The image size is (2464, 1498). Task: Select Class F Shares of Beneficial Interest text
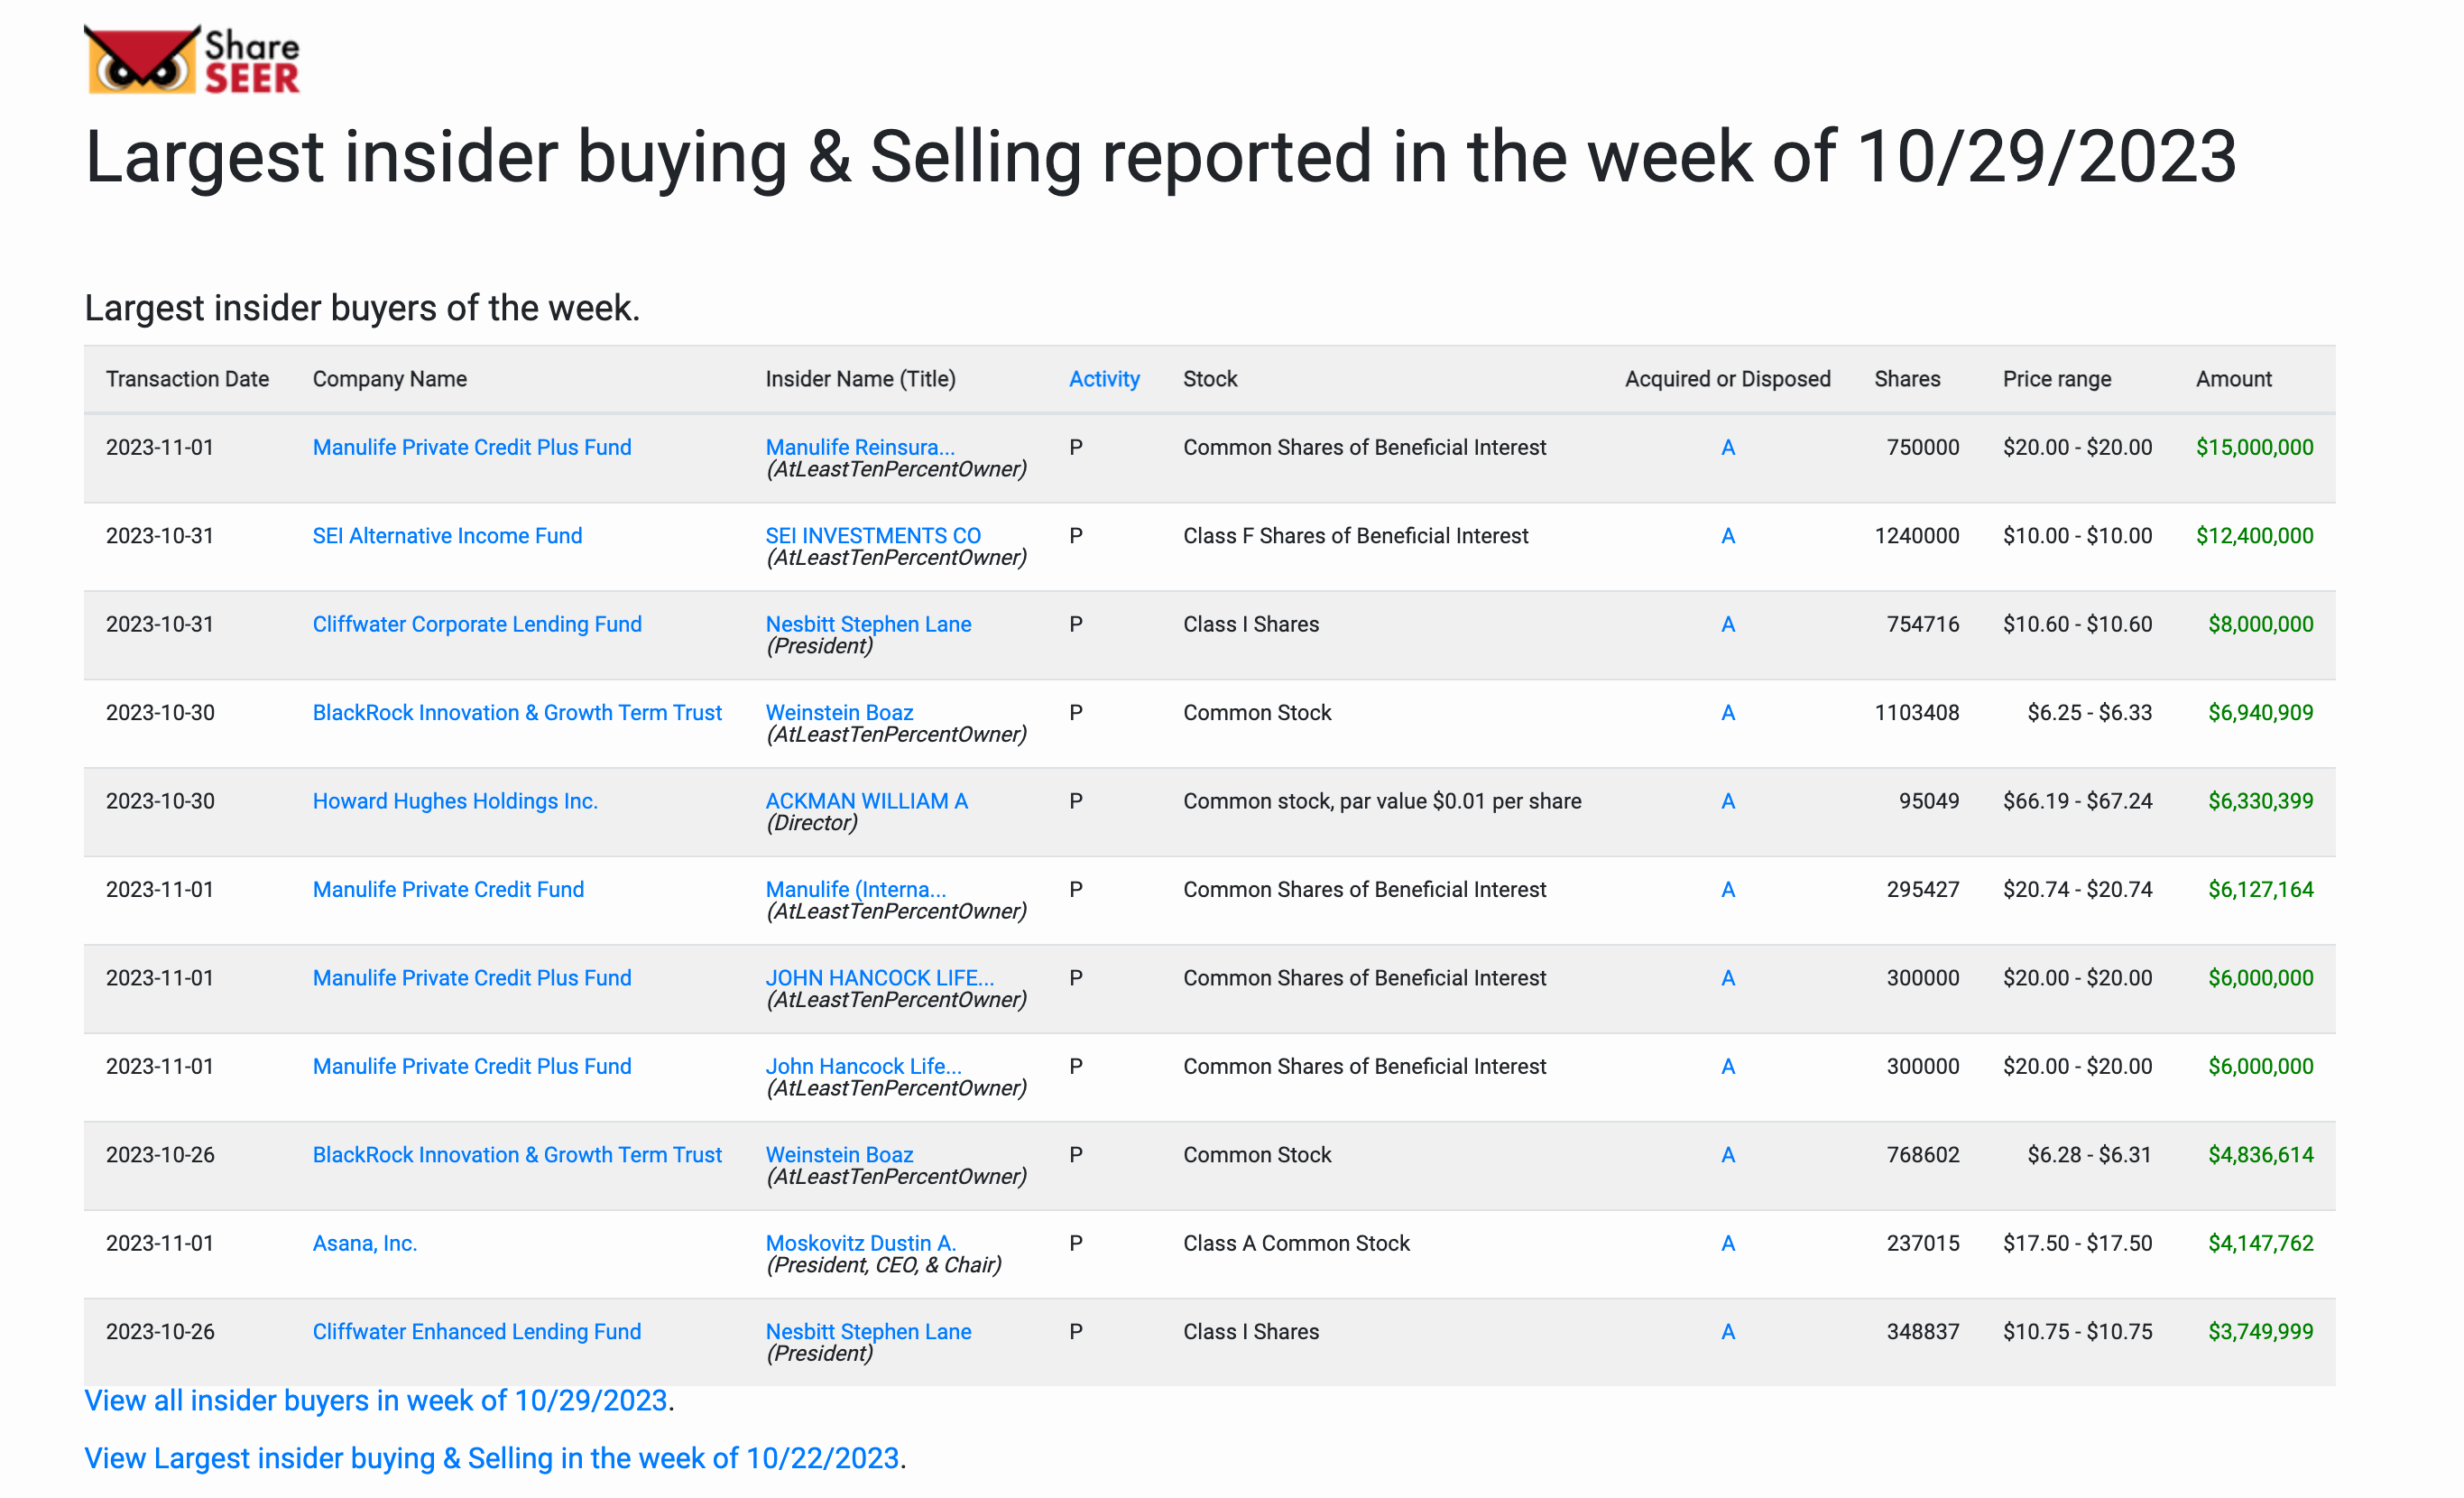point(1355,536)
